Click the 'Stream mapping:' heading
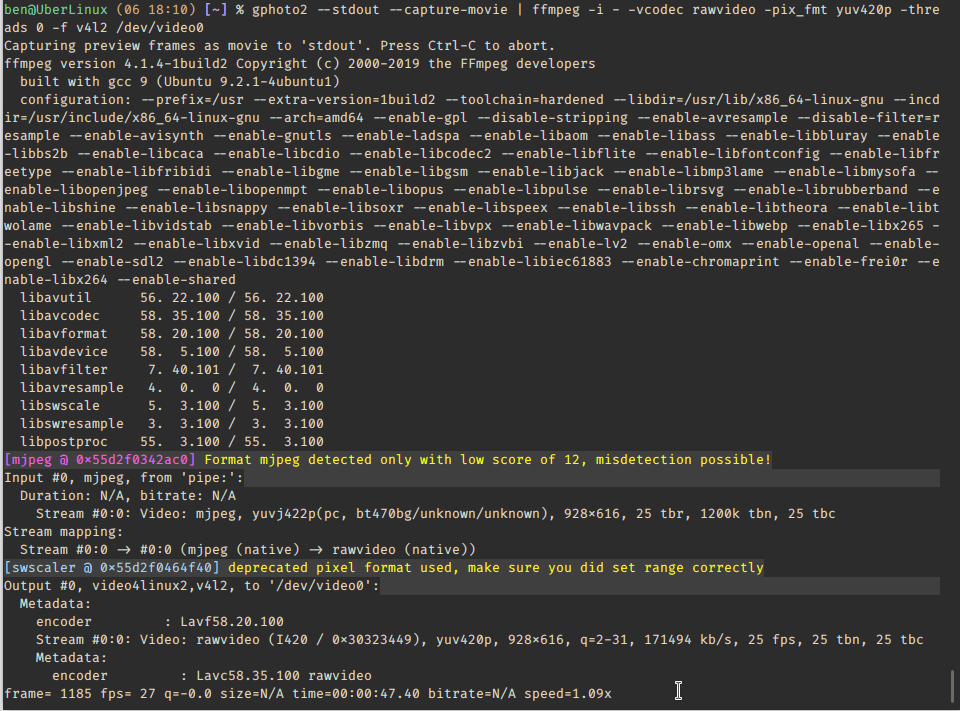 [x=64, y=532]
